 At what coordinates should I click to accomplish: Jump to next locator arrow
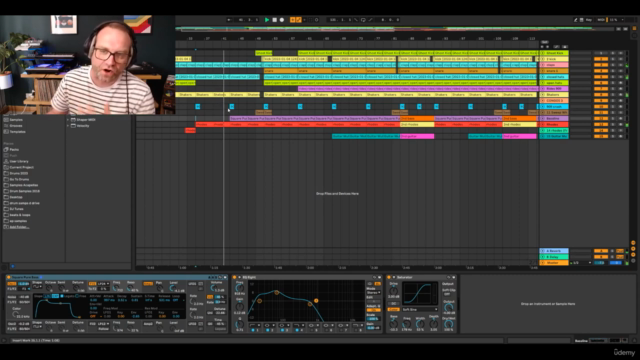tap(547, 47)
